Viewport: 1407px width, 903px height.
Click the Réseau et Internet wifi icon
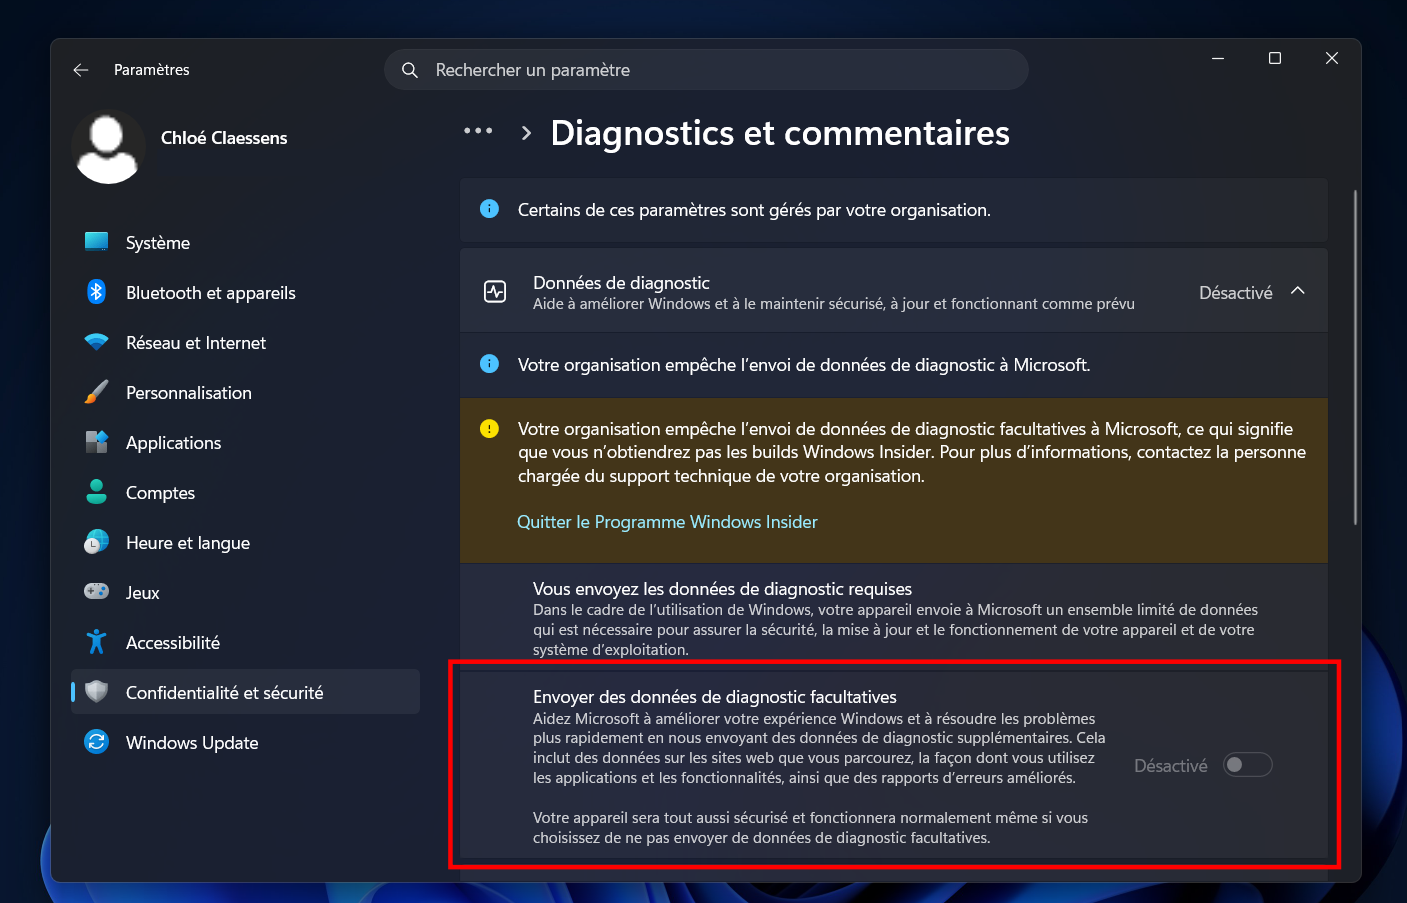coord(96,342)
